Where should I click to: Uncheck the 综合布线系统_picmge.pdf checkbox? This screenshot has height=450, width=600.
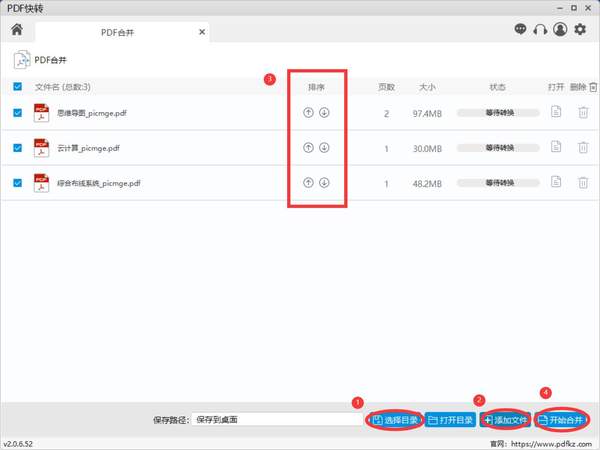(x=18, y=183)
